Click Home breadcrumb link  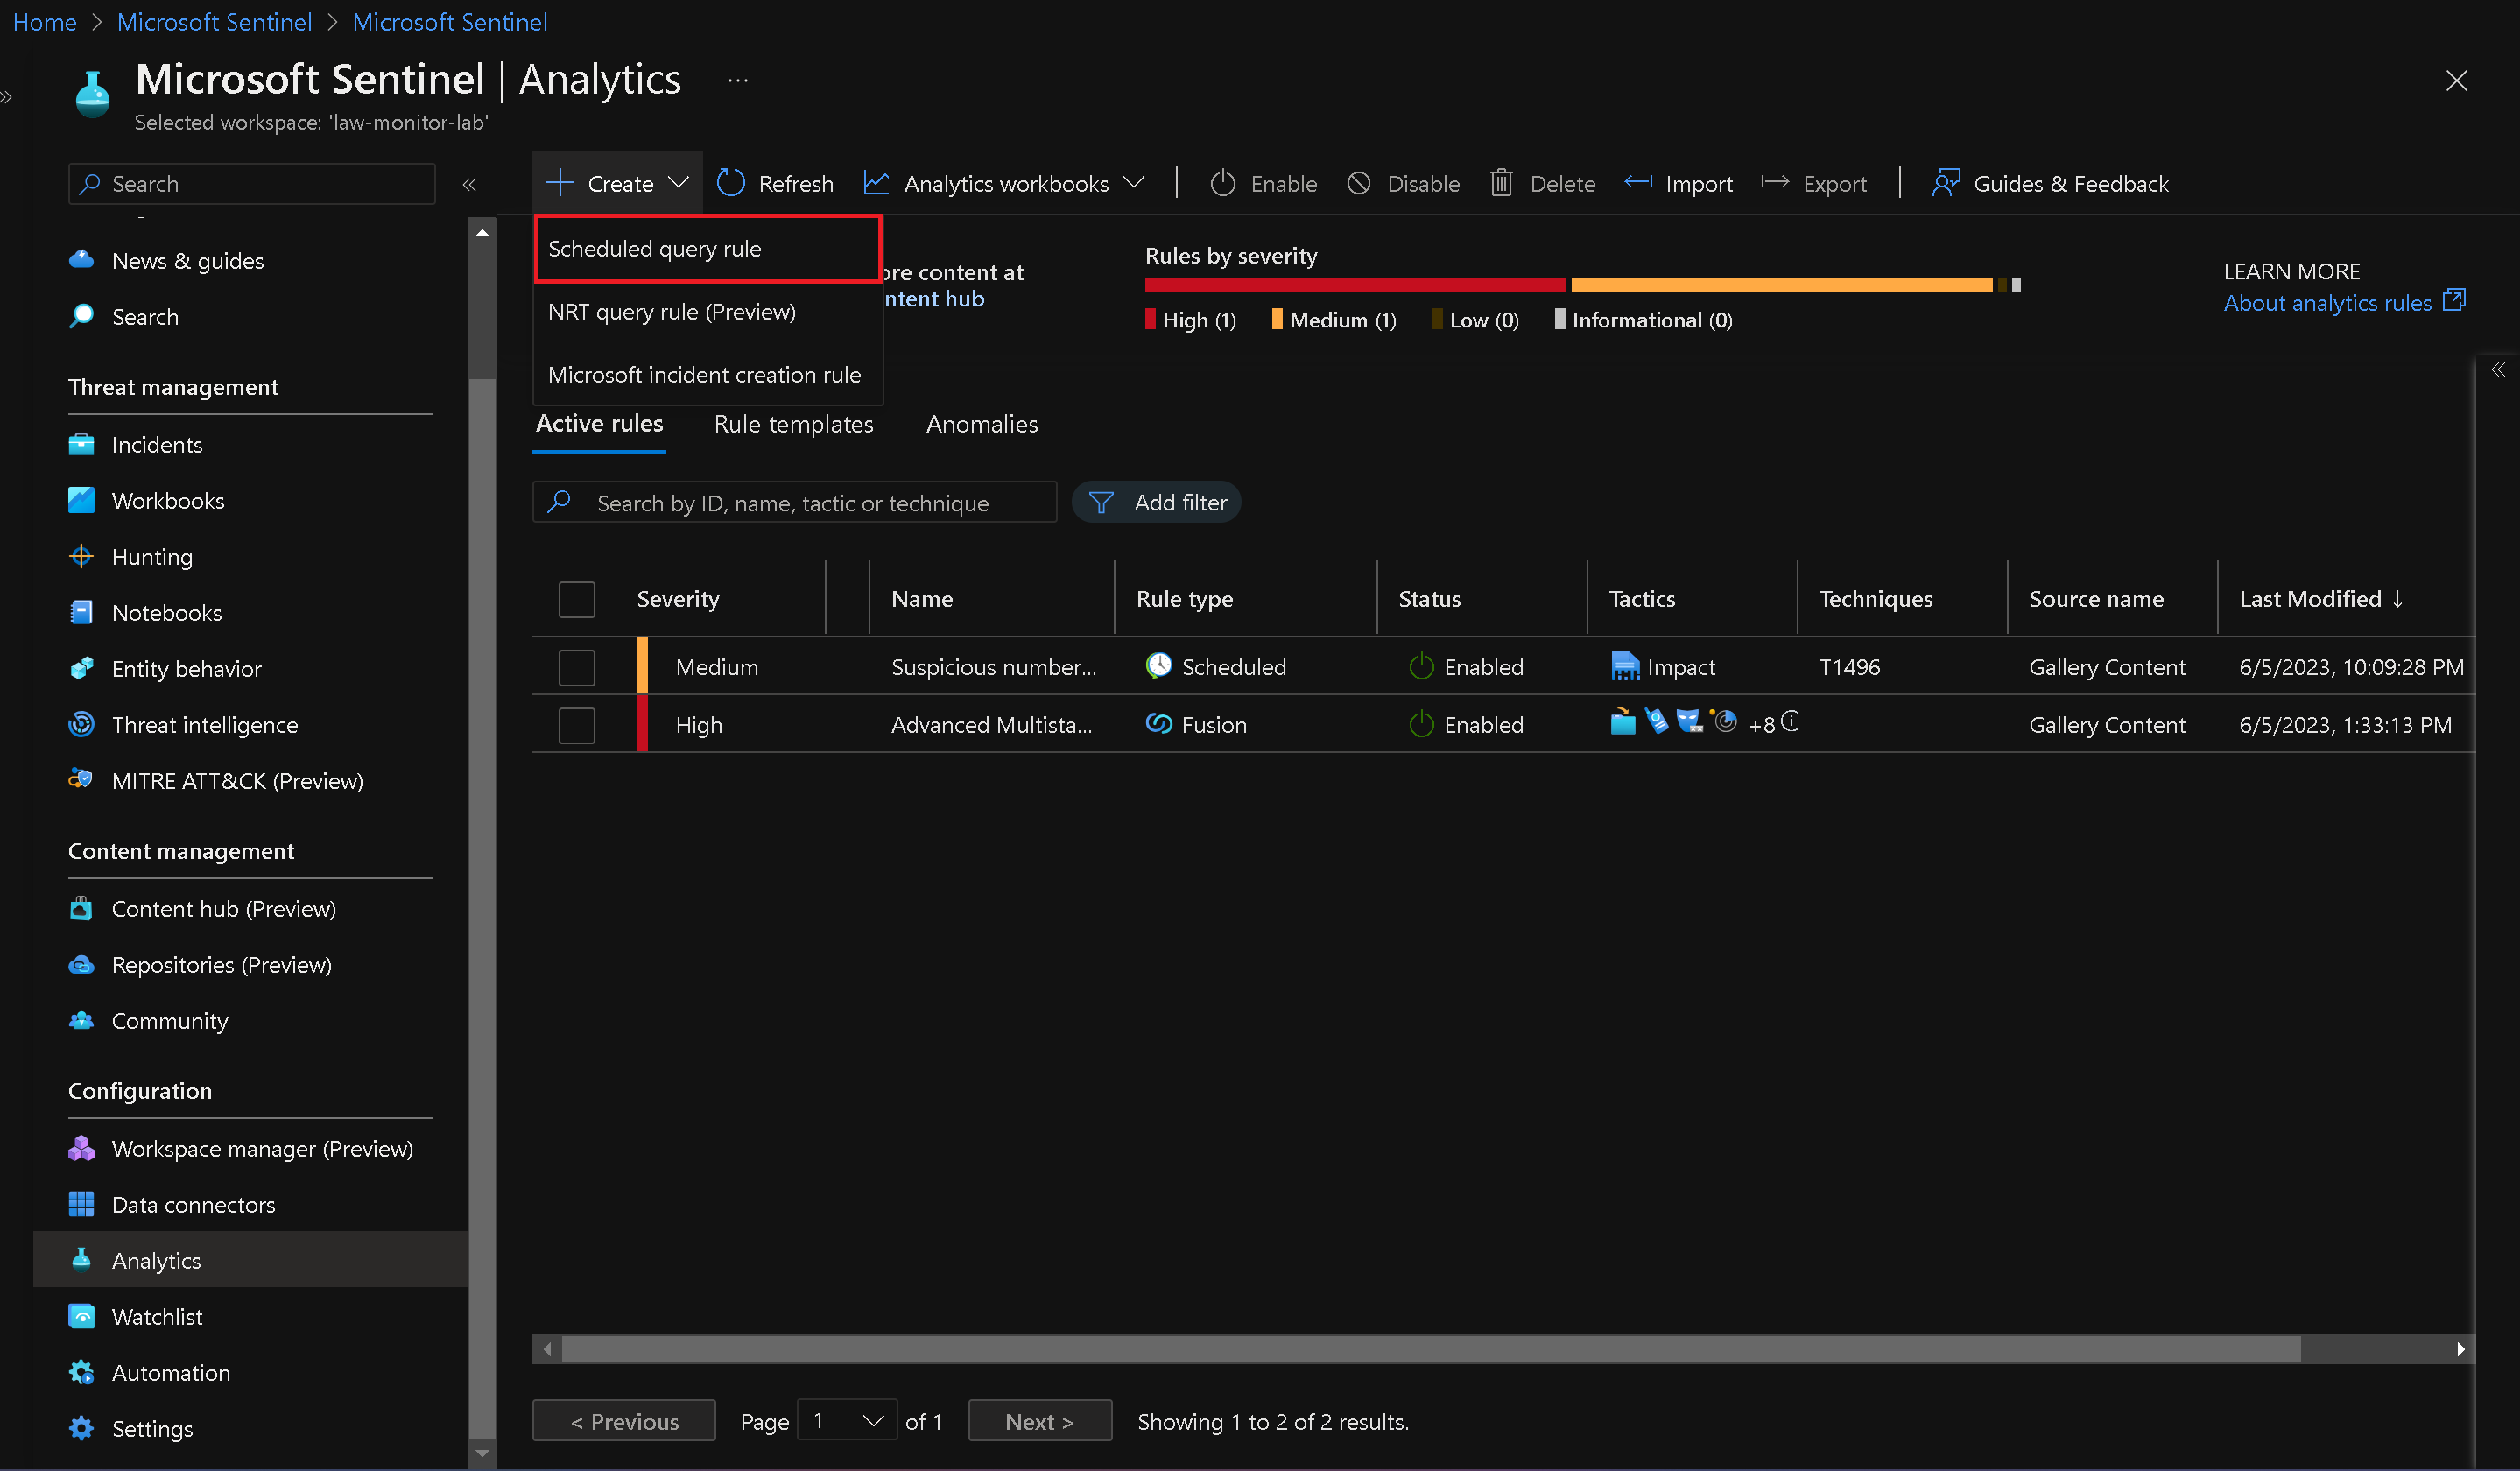(x=44, y=22)
